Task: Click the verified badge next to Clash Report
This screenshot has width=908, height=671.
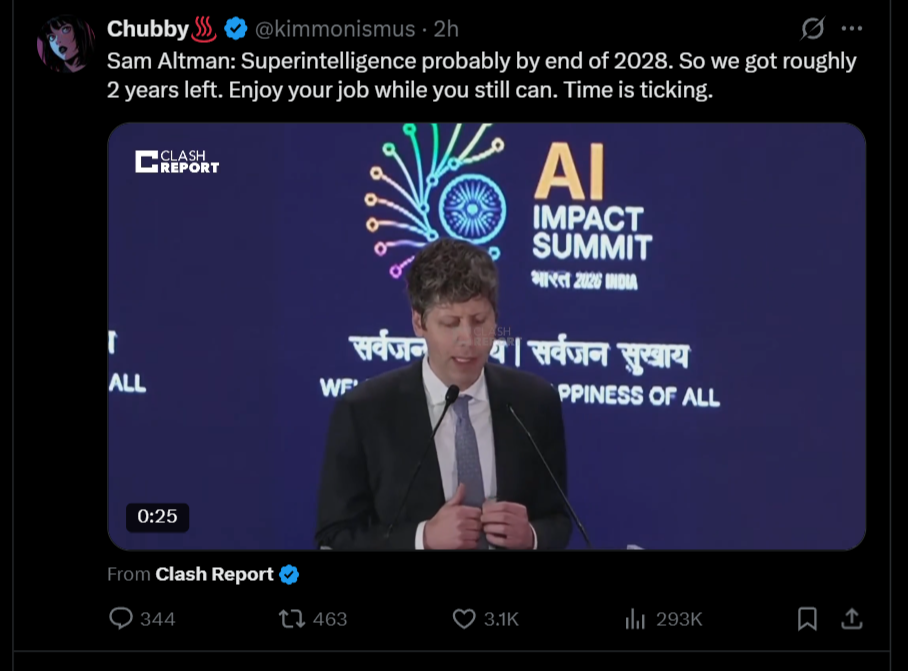Action: (x=289, y=574)
